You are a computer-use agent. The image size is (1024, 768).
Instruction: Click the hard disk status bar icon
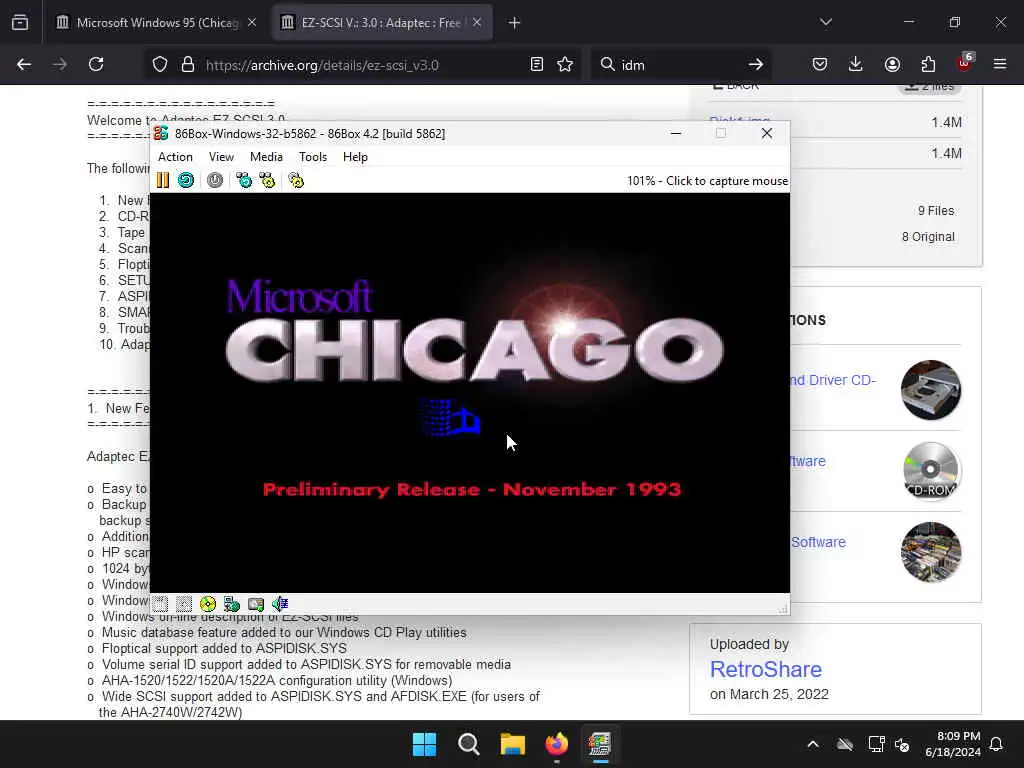(x=256, y=604)
